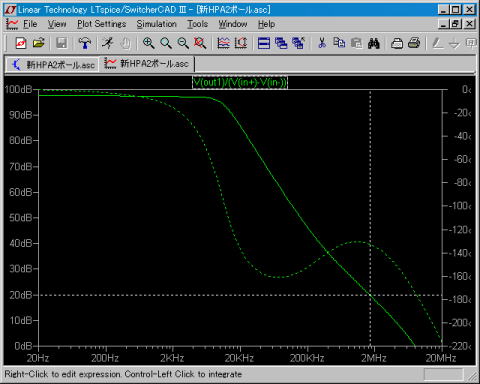Open the Simulation menu
Viewport: 480px width, 384px height.
[x=157, y=24]
